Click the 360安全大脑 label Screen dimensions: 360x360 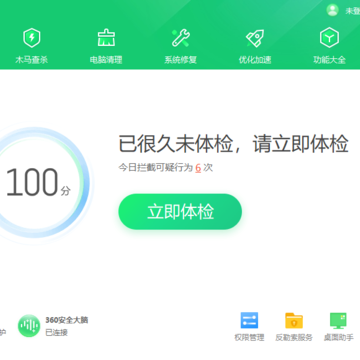pos(67,320)
